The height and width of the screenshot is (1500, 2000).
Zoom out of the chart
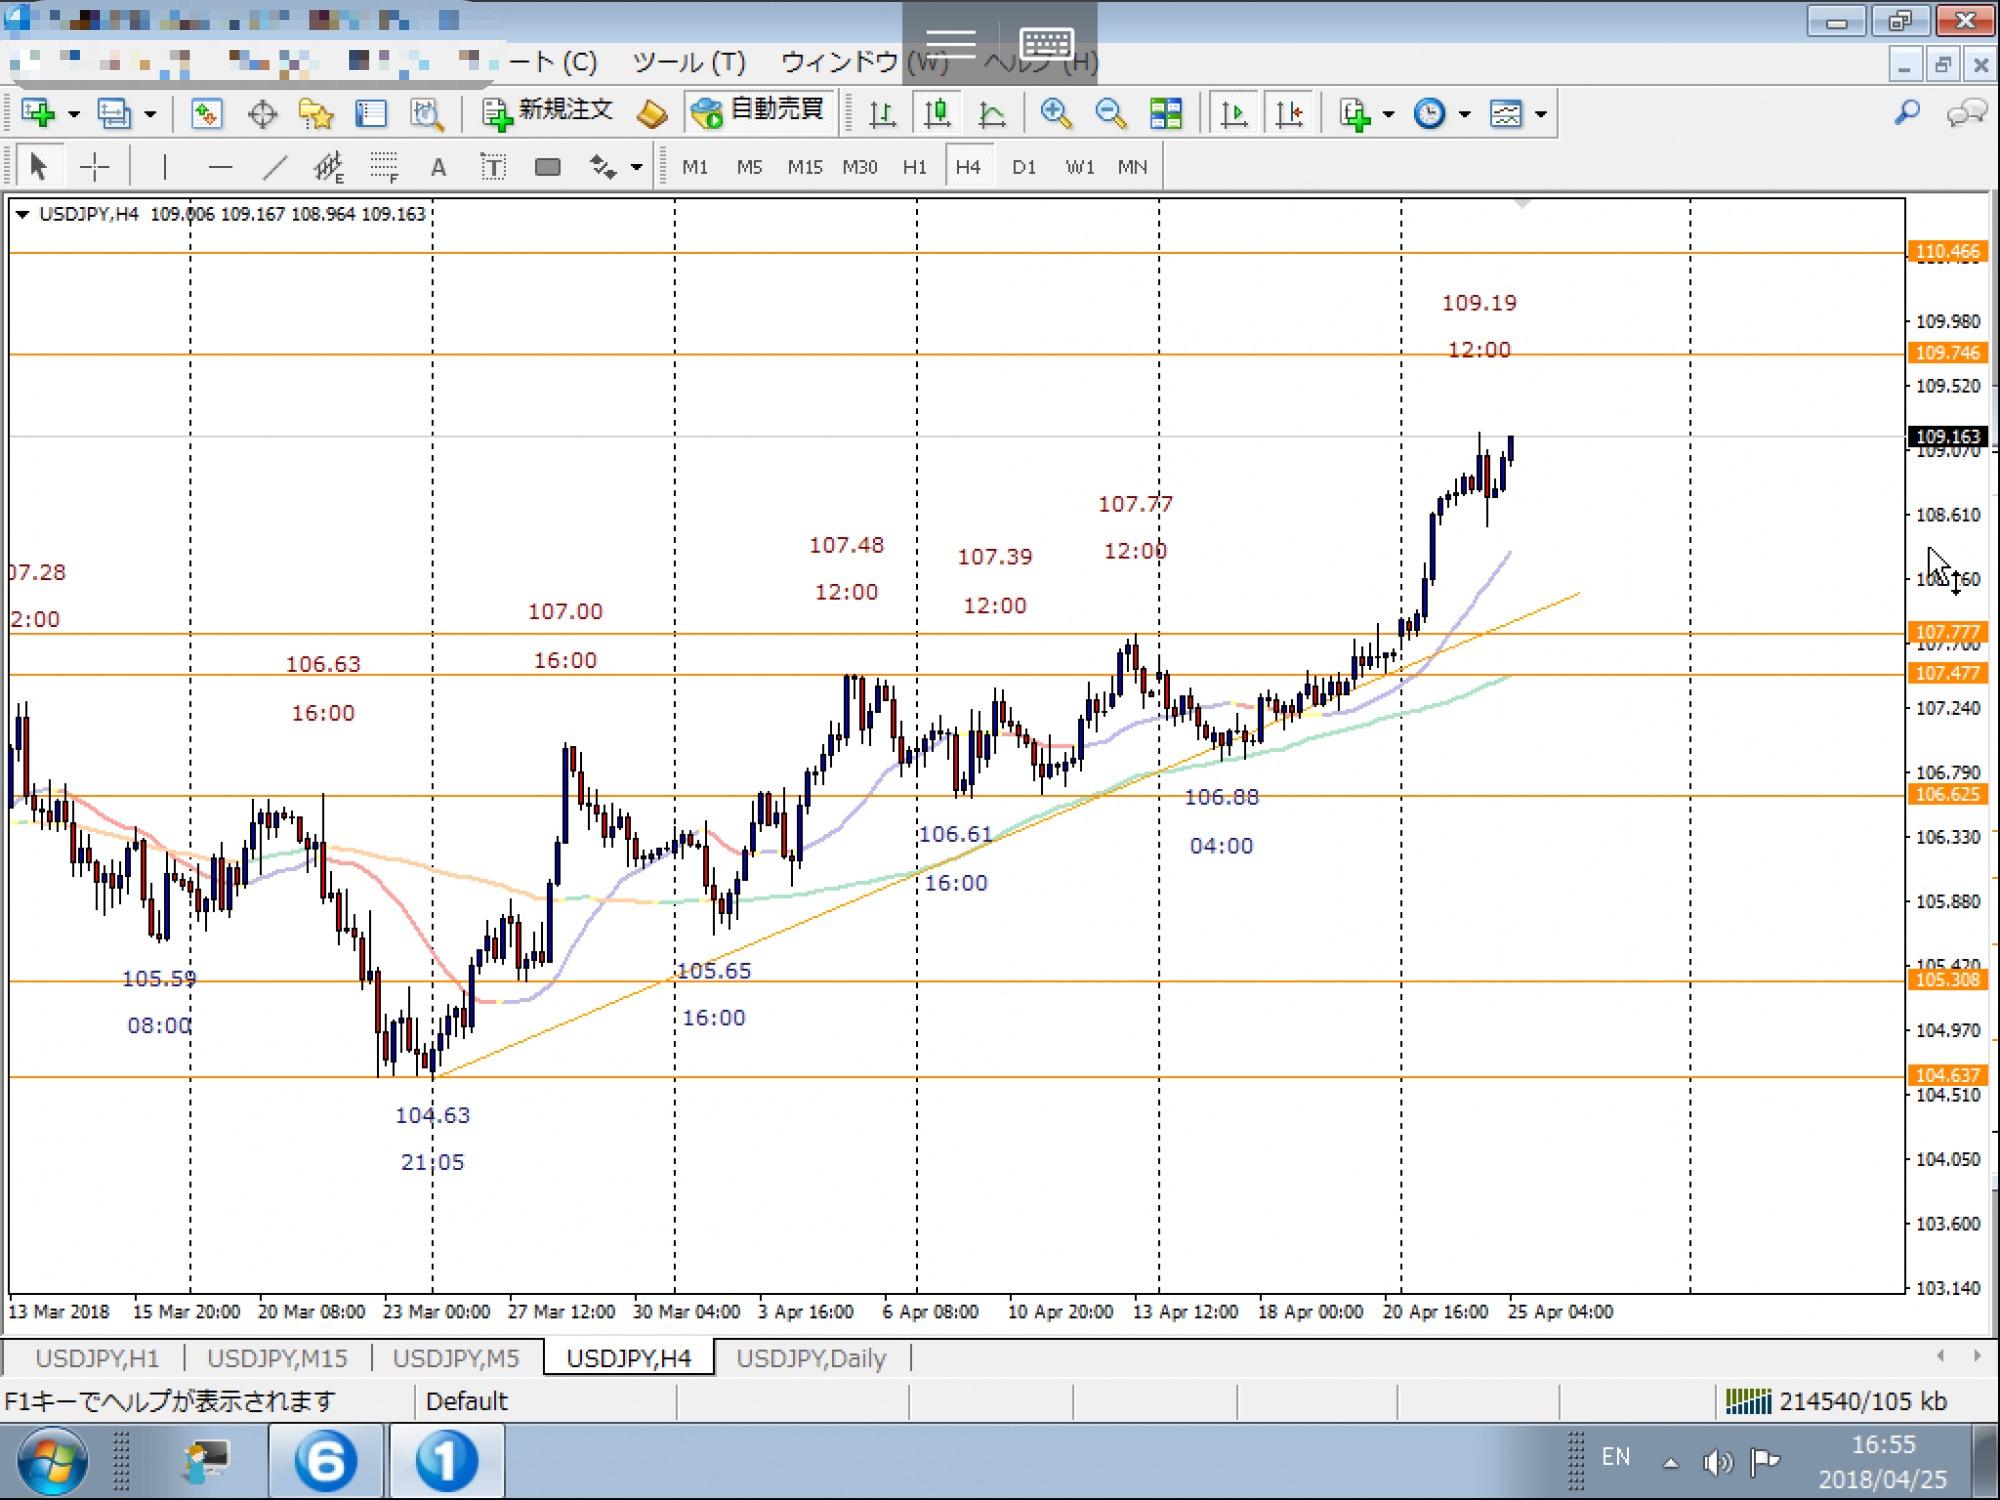(1110, 113)
